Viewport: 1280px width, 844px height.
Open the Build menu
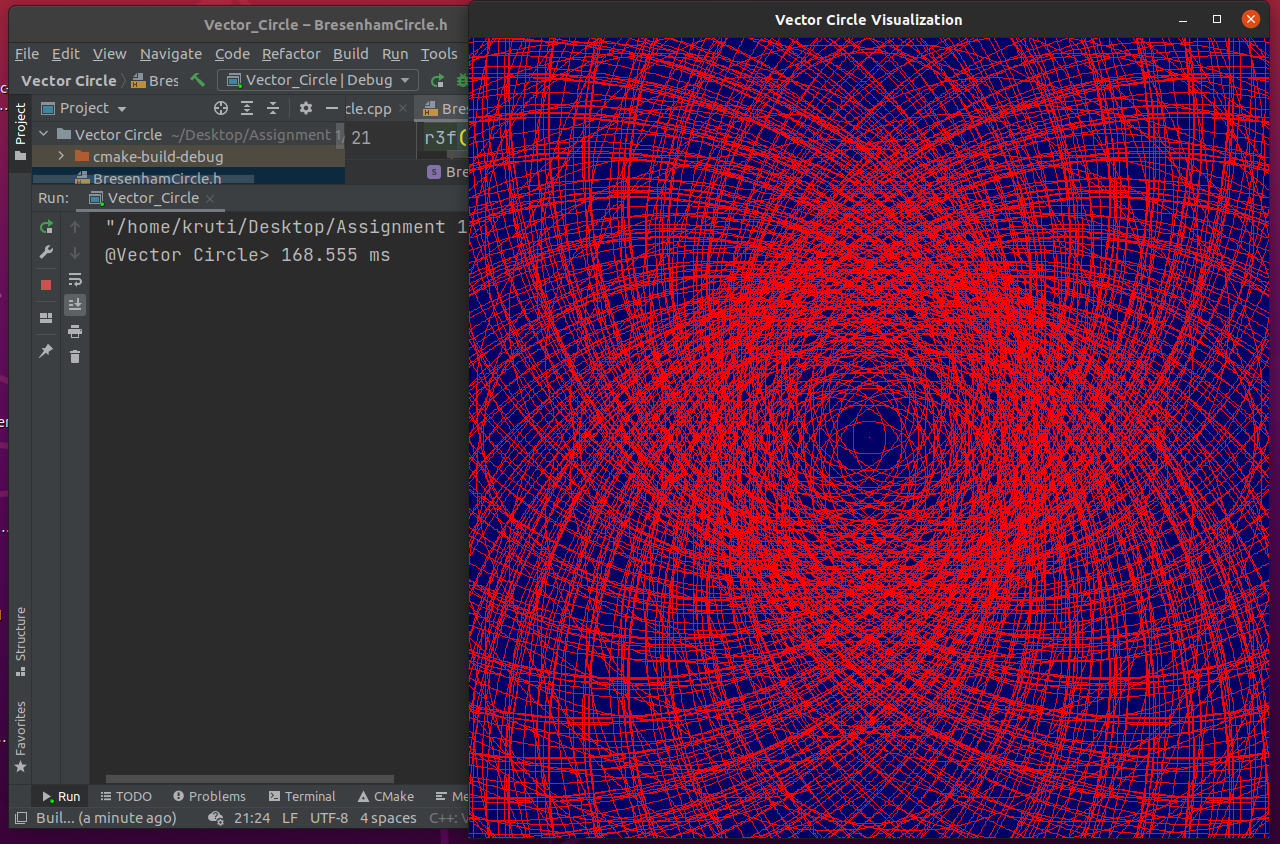[x=351, y=54]
